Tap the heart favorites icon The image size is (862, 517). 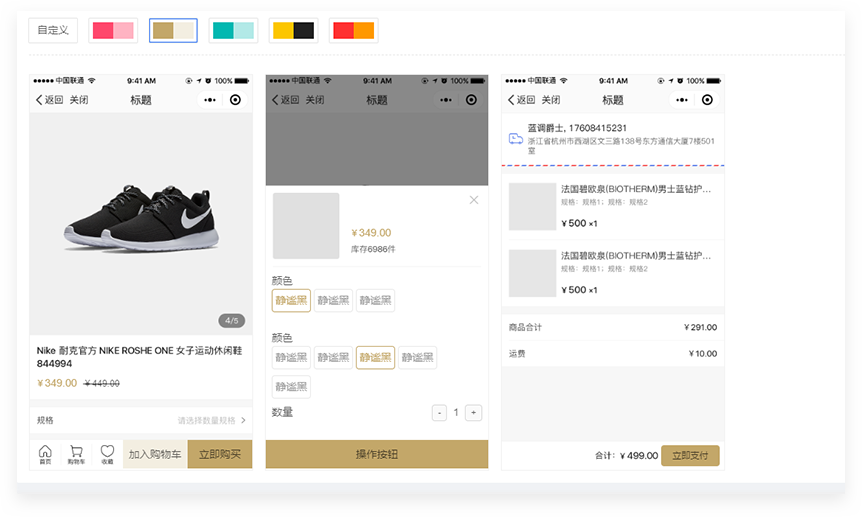[x=107, y=454]
